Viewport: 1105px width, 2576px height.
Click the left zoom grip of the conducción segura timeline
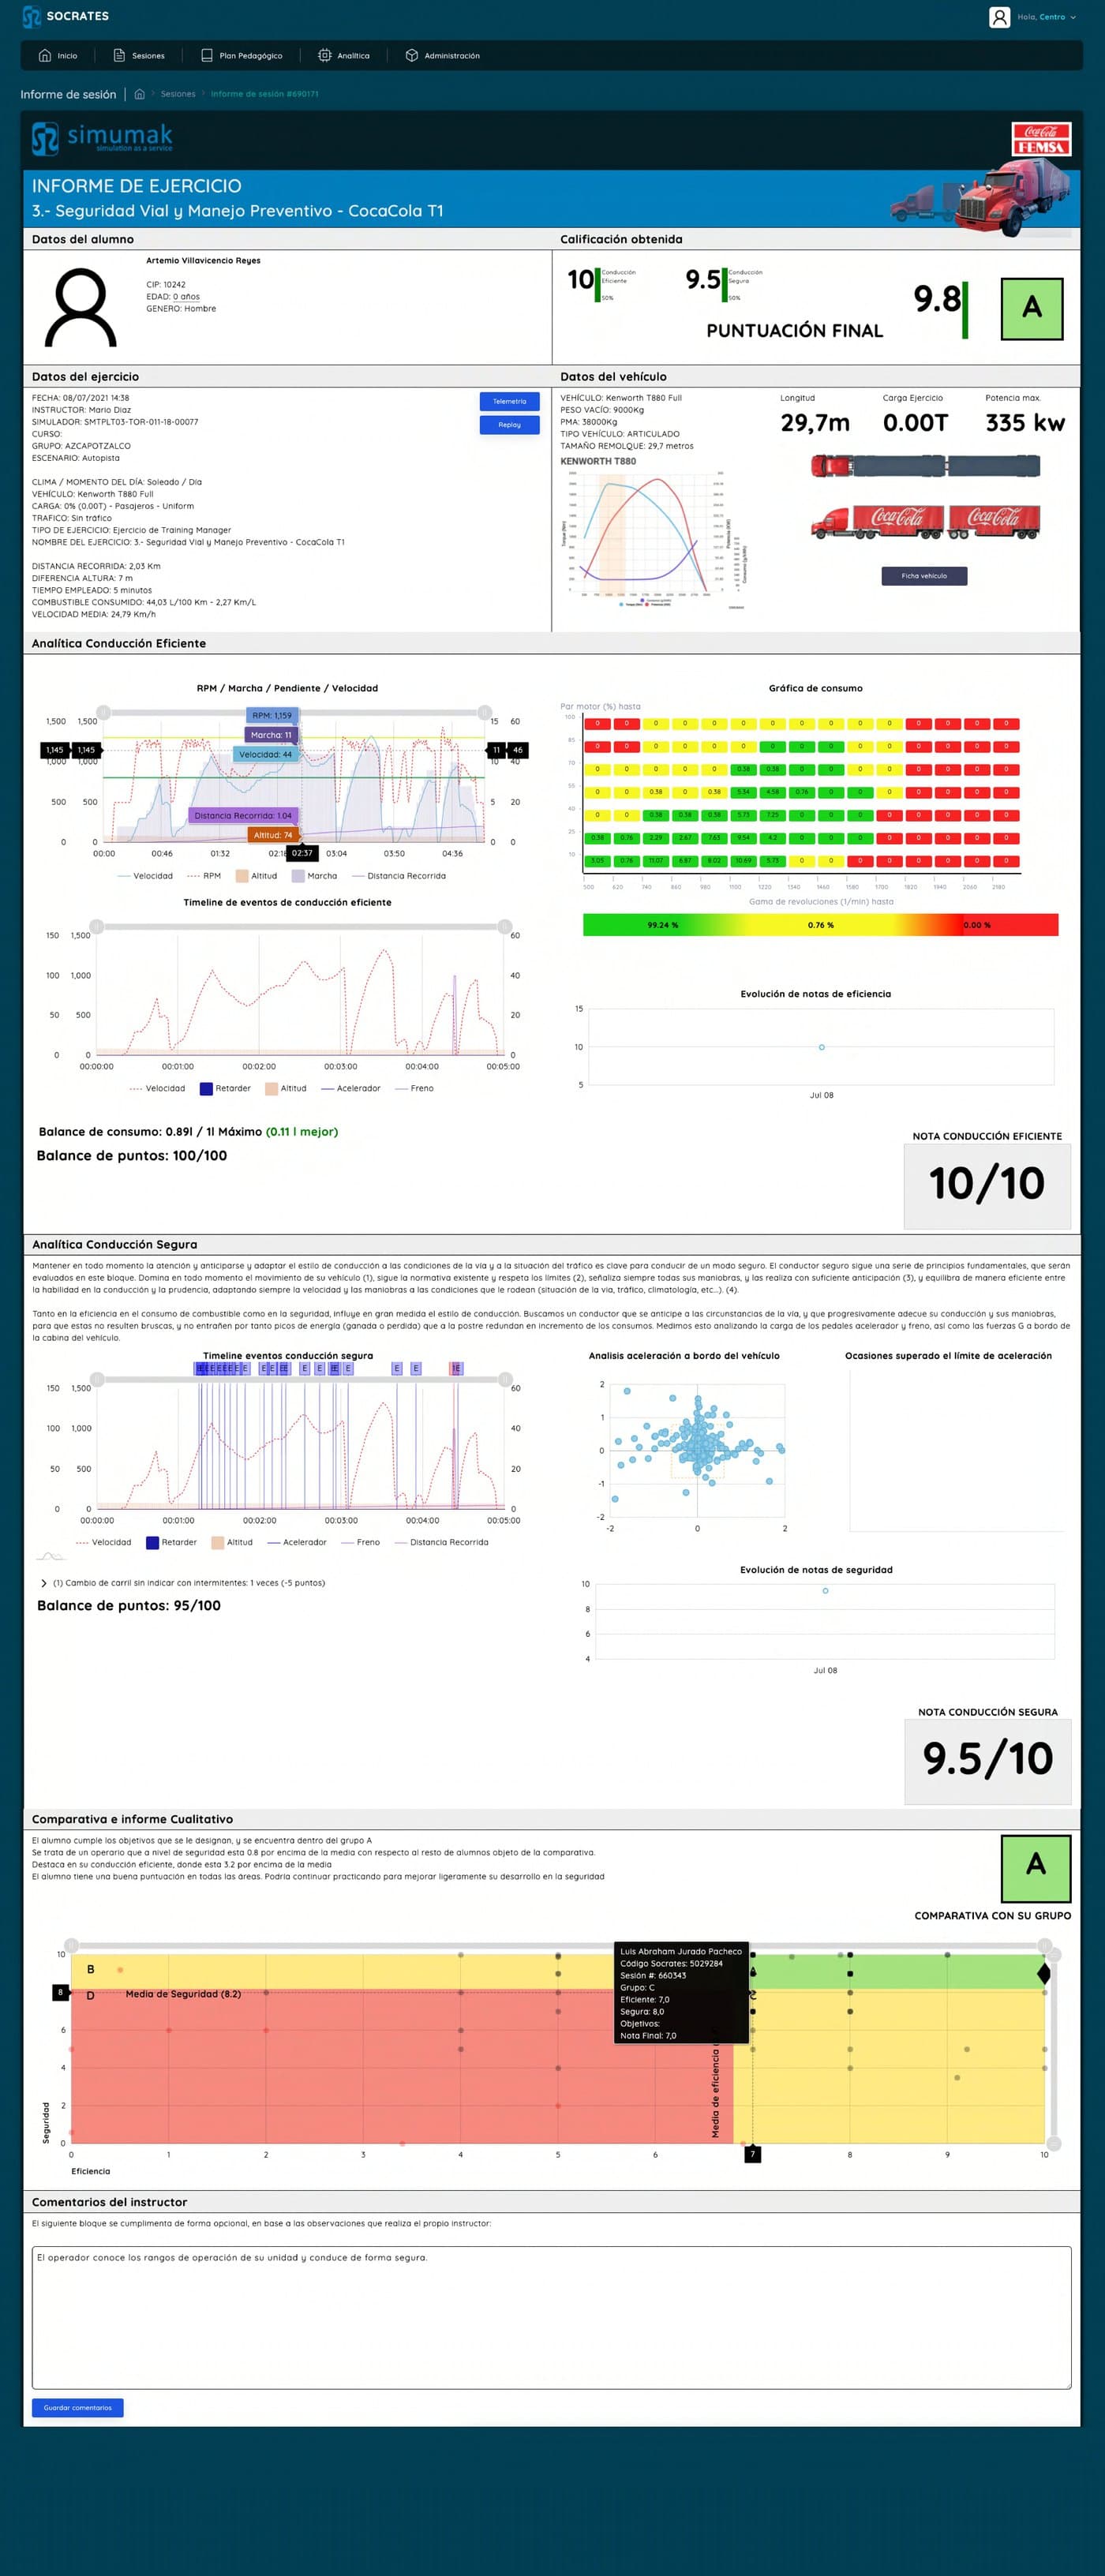(x=97, y=1380)
